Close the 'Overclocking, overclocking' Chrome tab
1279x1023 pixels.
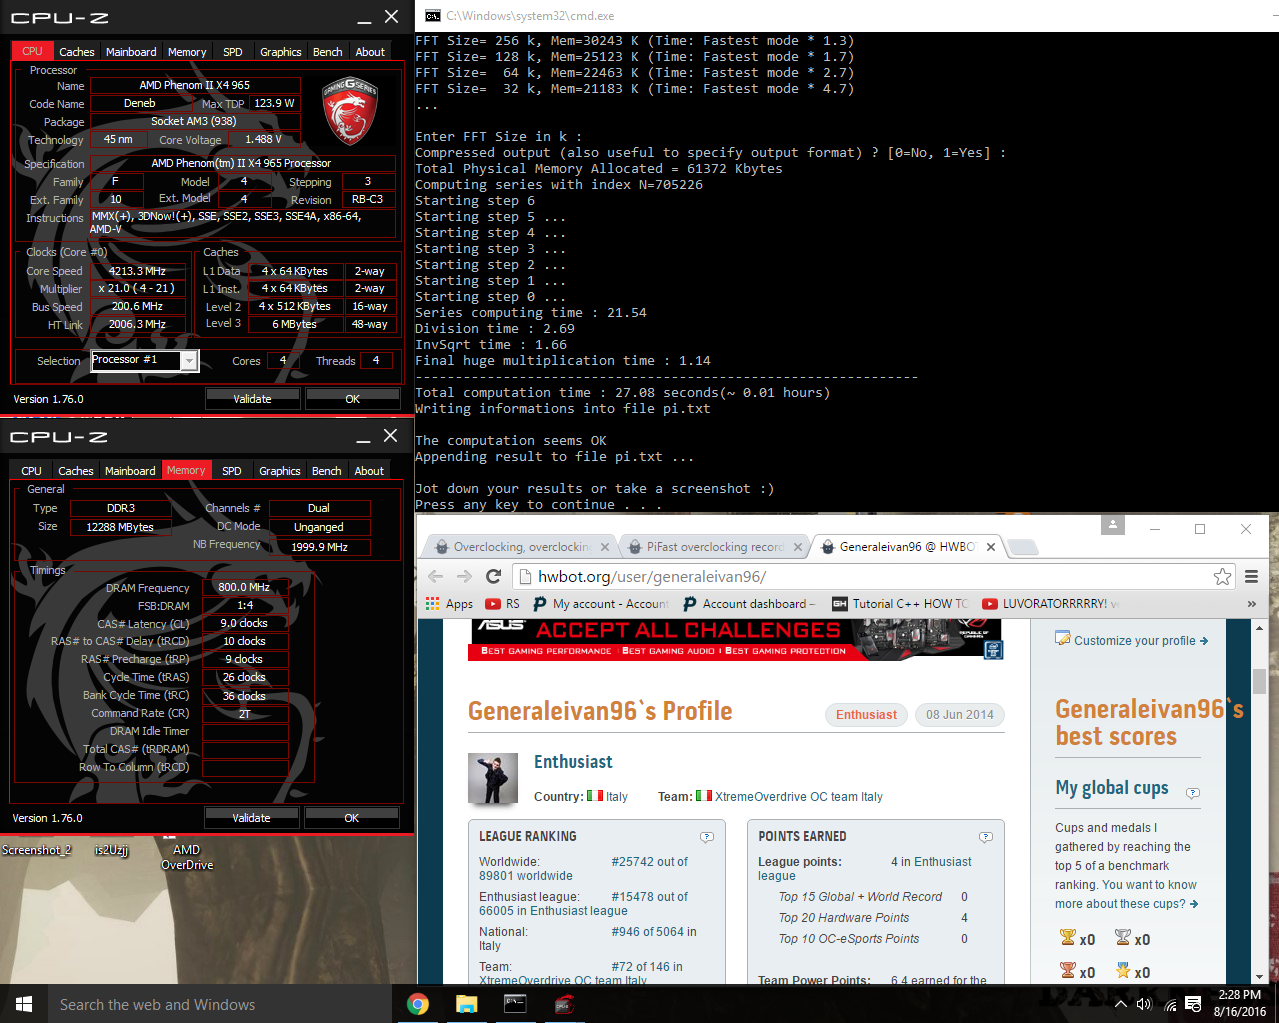tap(603, 547)
